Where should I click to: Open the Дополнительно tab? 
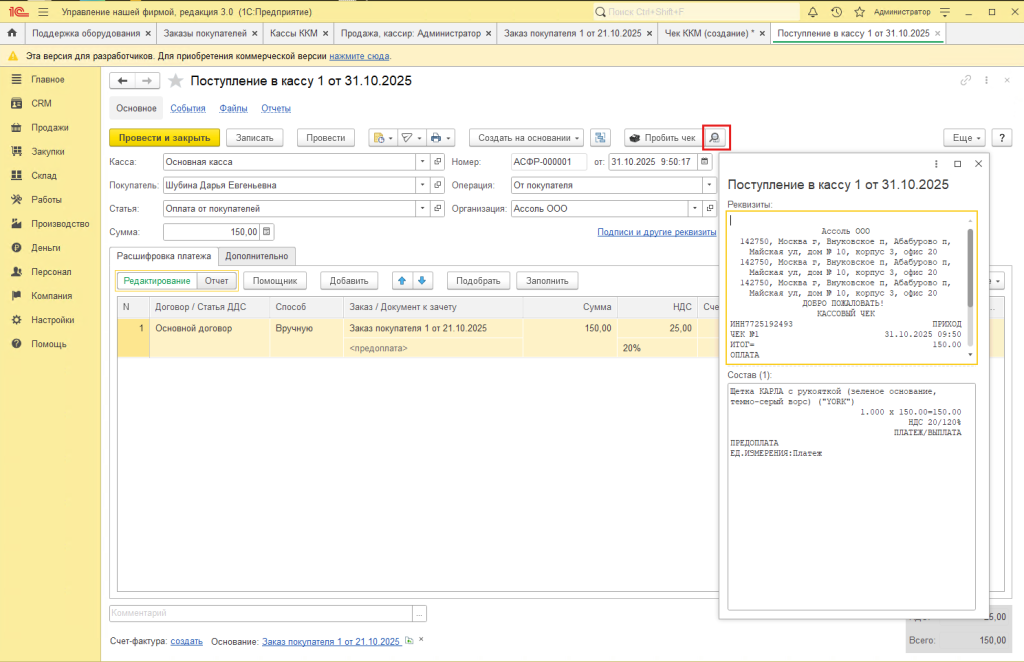point(256,256)
